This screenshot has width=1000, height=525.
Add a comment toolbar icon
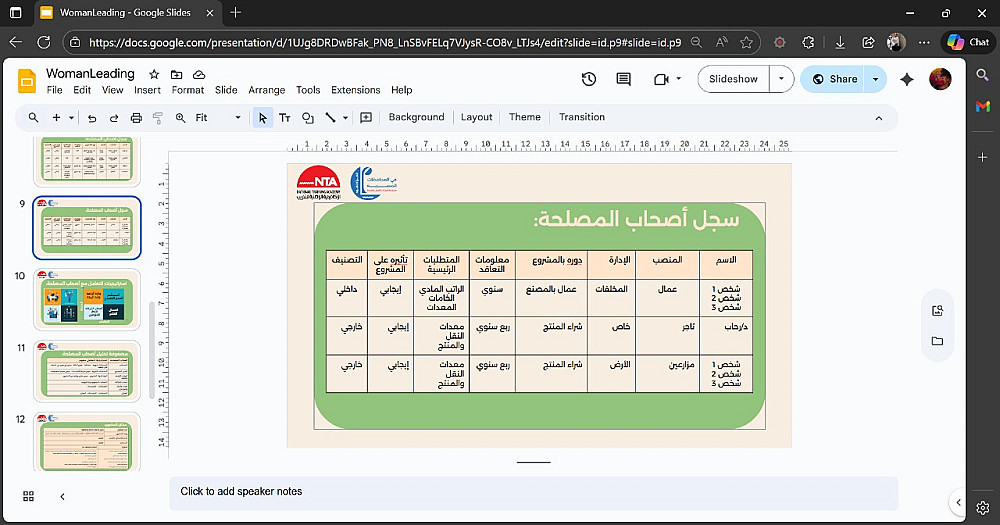(x=366, y=117)
